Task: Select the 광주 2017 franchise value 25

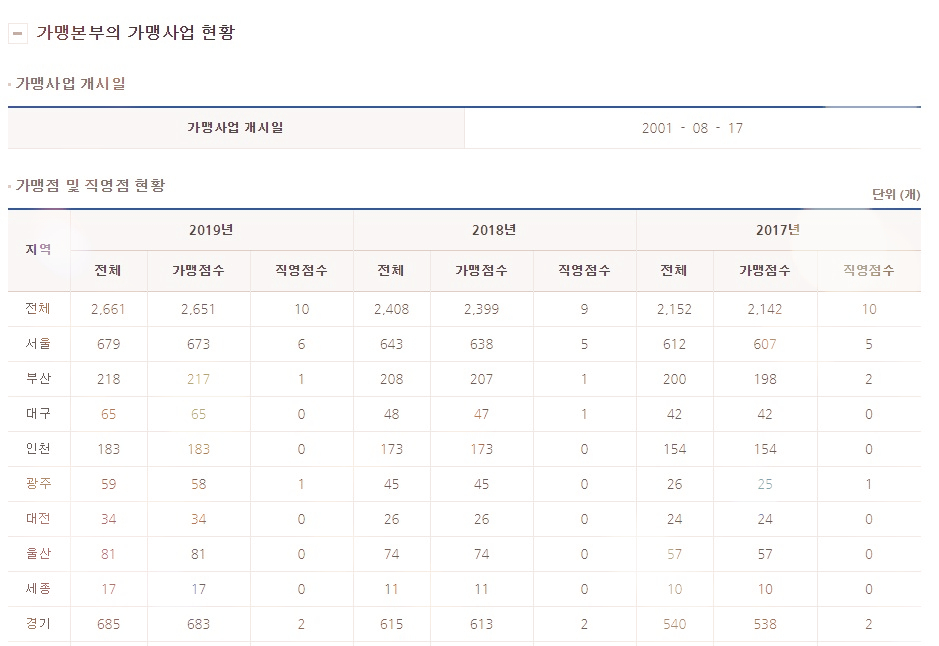Action: pyautogui.click(x=765, y=484)
